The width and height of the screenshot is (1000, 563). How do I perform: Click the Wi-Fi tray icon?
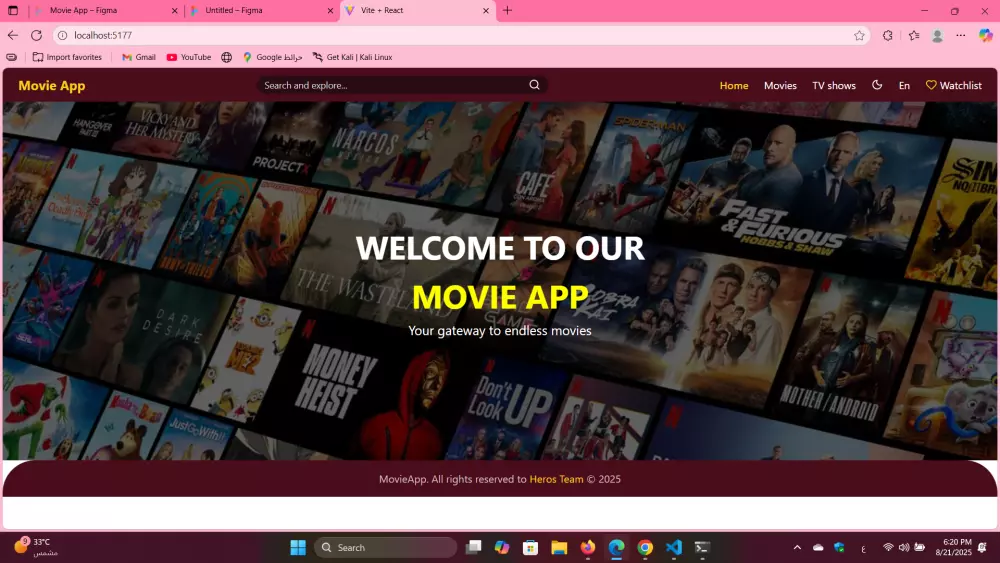pyautogui.click(x=888, y=547)
